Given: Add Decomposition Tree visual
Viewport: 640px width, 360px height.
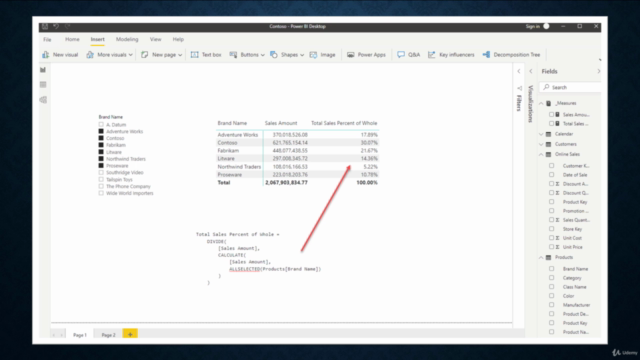Looking at the screenshot, I should pos(511,55).
